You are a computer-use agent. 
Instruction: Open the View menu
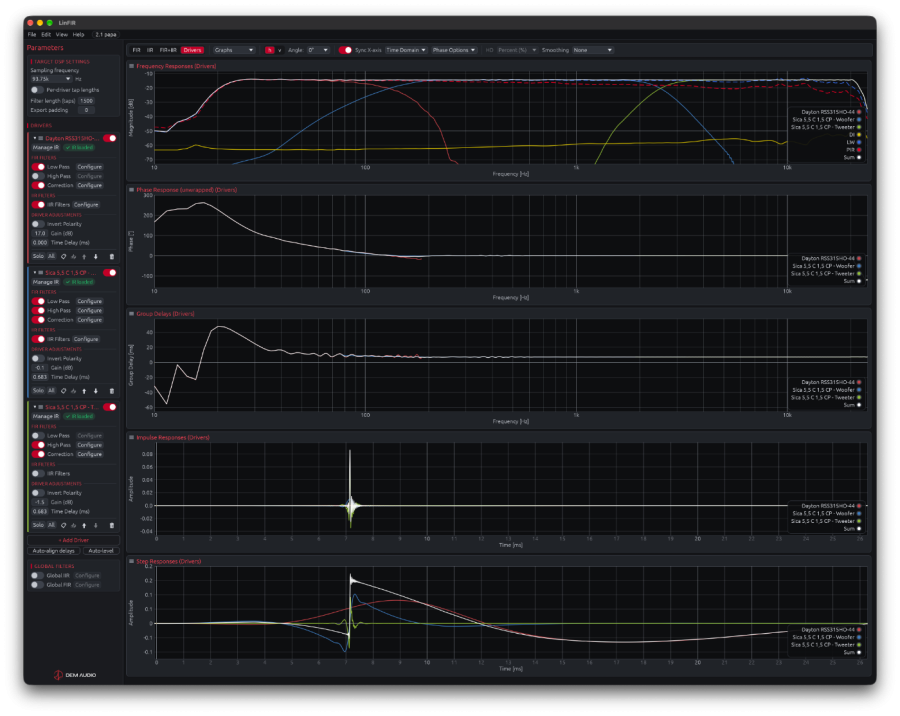(x=61, y=34)
